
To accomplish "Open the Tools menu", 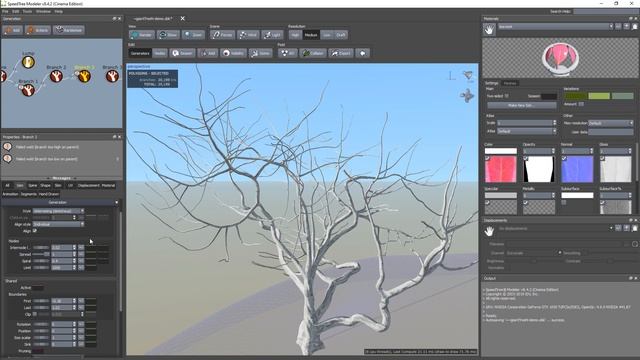I will [27, 11].
